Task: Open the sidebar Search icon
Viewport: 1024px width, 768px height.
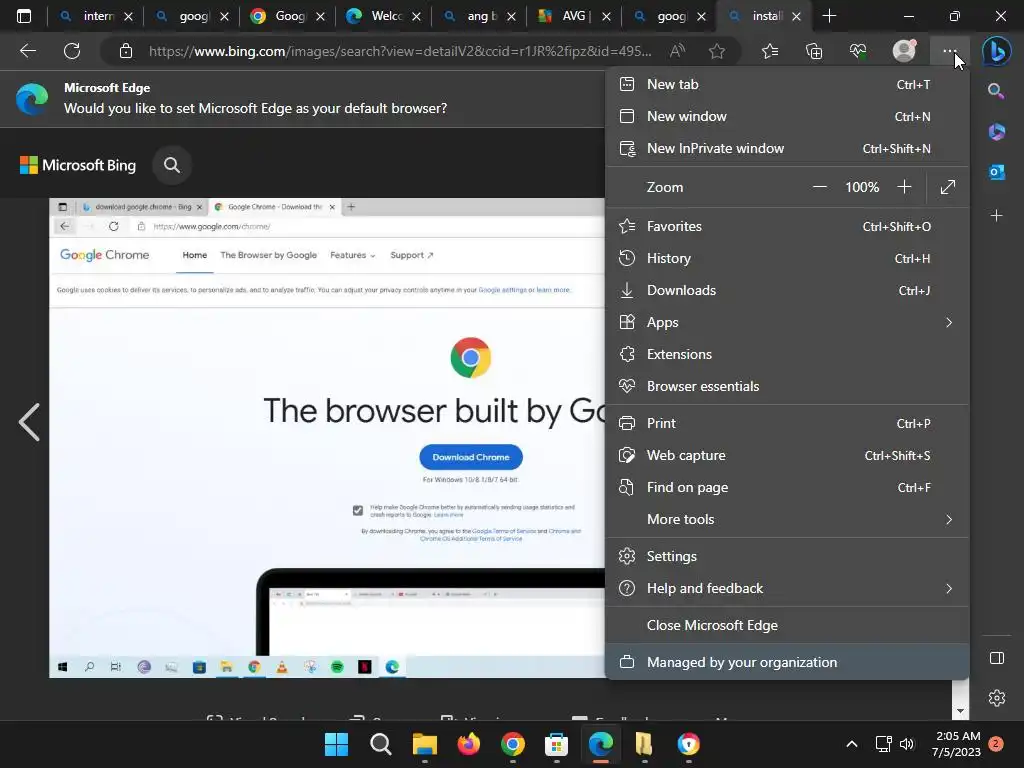Action: [x=996, y=91]
